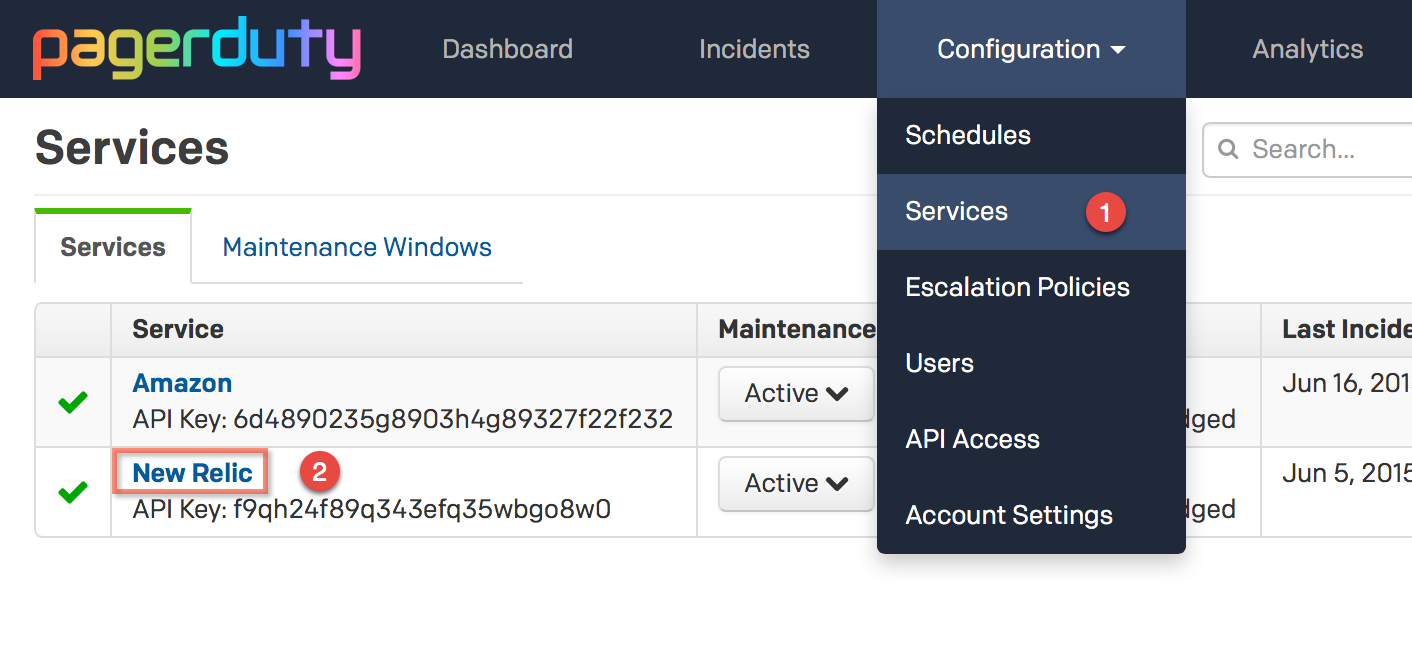
Task: Choose Users from the Configuration menu
Action: pyautogui.click(x=1031, y=364)
